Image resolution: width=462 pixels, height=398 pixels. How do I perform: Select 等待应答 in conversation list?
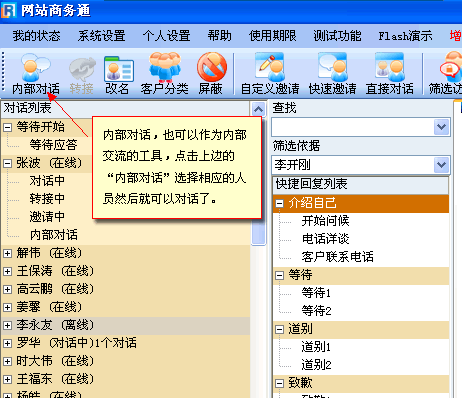pyautogui.click(x=53, y=145)
